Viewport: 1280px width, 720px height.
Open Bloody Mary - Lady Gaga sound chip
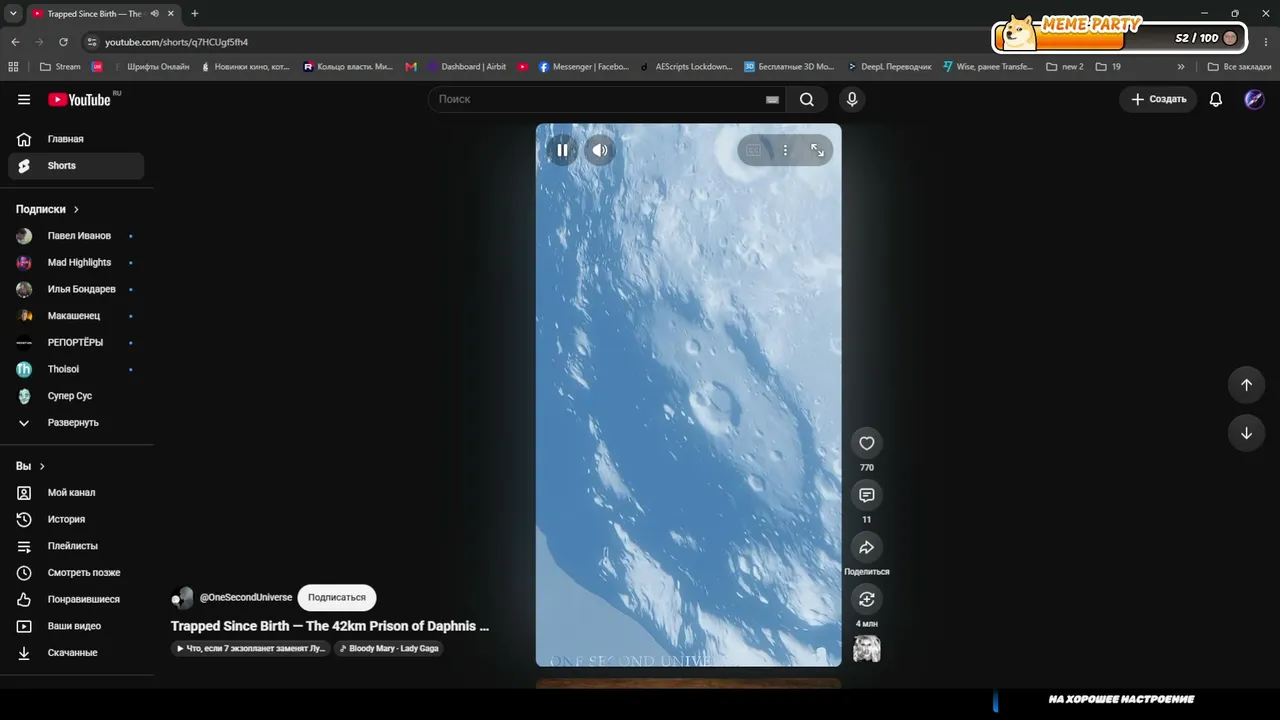(389, 648)
